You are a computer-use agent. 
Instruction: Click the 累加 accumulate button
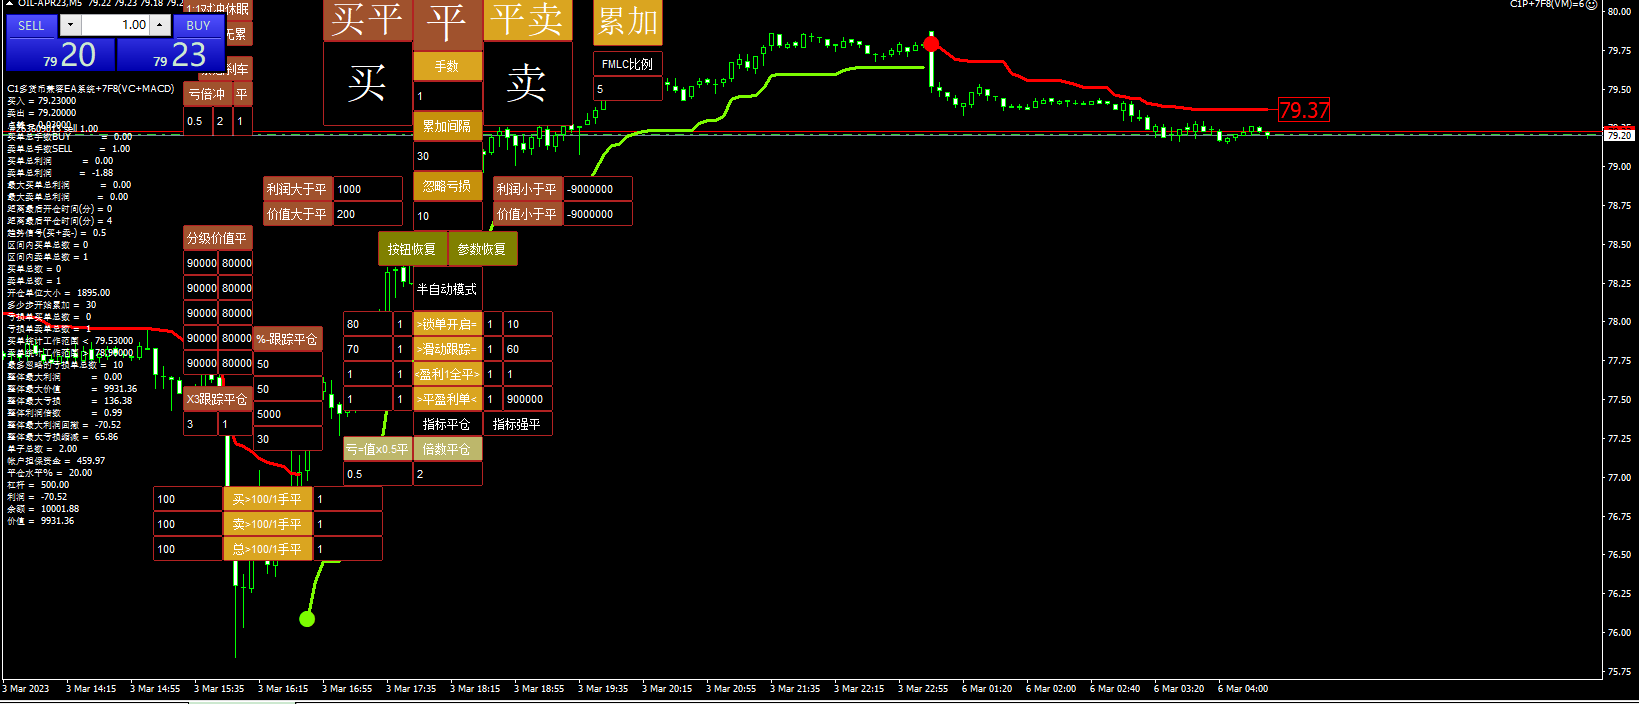coord(627,21)
